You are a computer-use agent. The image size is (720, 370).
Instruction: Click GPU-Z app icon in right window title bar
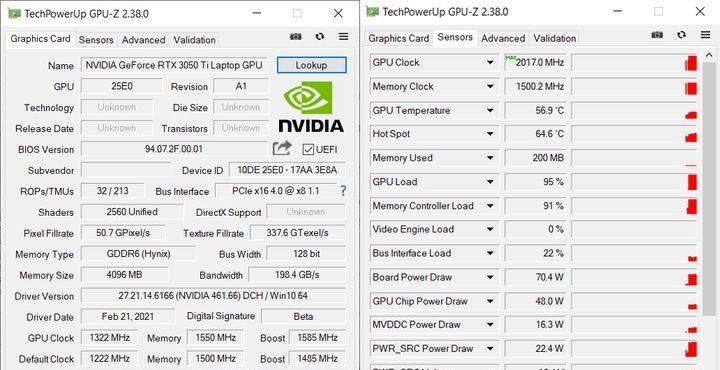(x=372, y=11)
